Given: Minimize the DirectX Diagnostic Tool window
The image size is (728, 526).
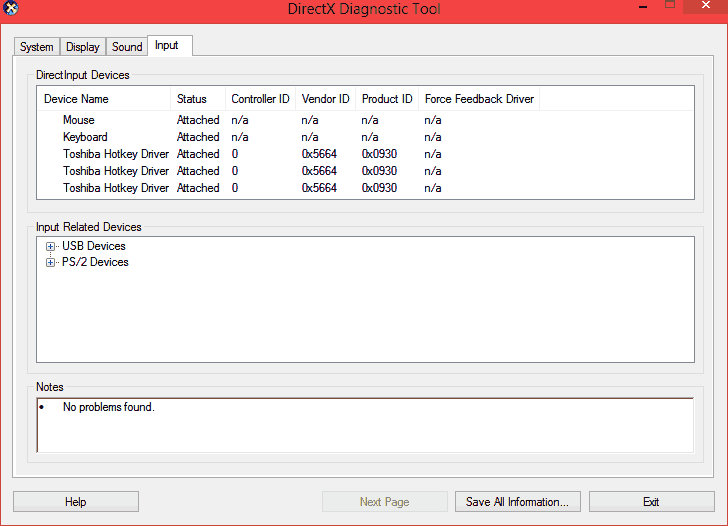Looking at the screenshot, I should (x=643, y=6).
